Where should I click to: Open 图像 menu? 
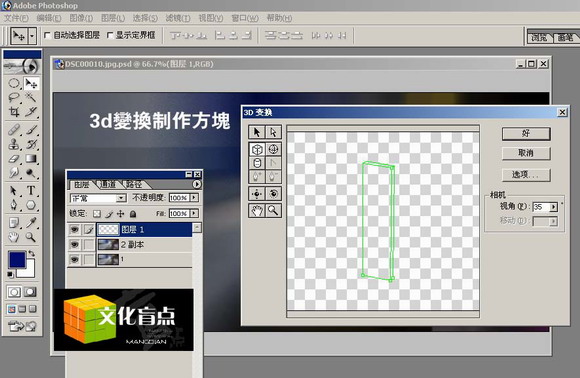click(x=81, y=18)
